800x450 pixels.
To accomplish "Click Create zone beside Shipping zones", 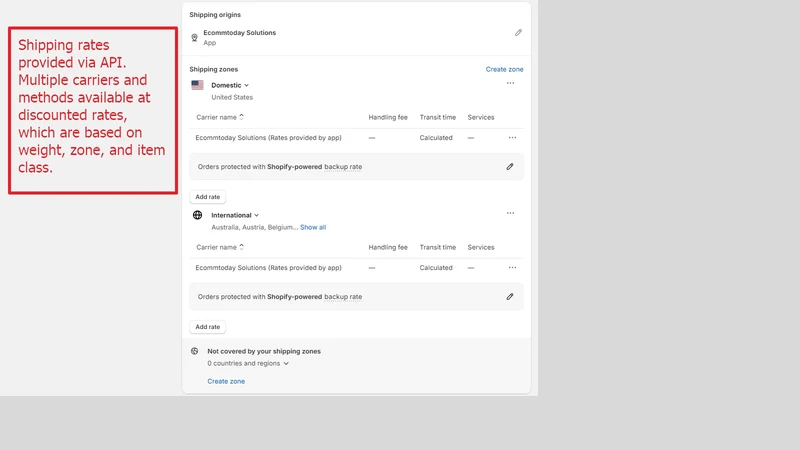I will tap(504, 69).
